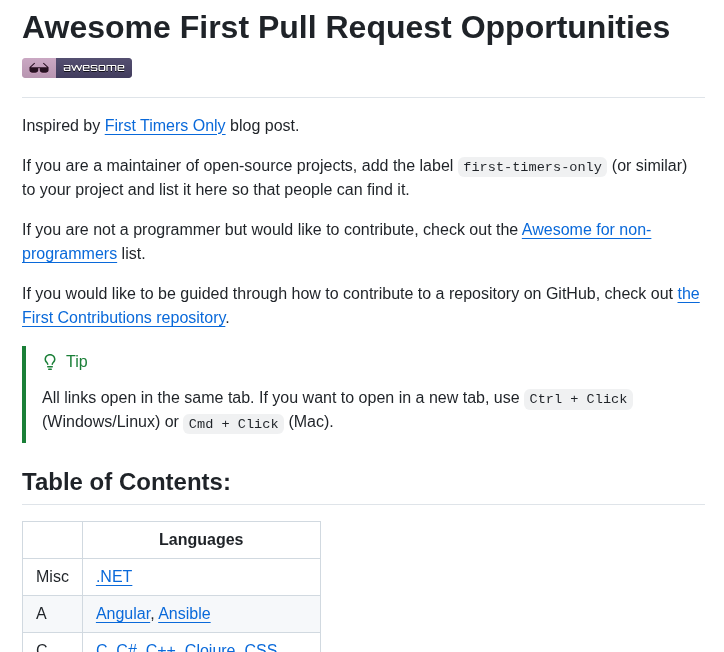Open the CSS link in the table
Screen dimensions: 724x652
(260, 647)
